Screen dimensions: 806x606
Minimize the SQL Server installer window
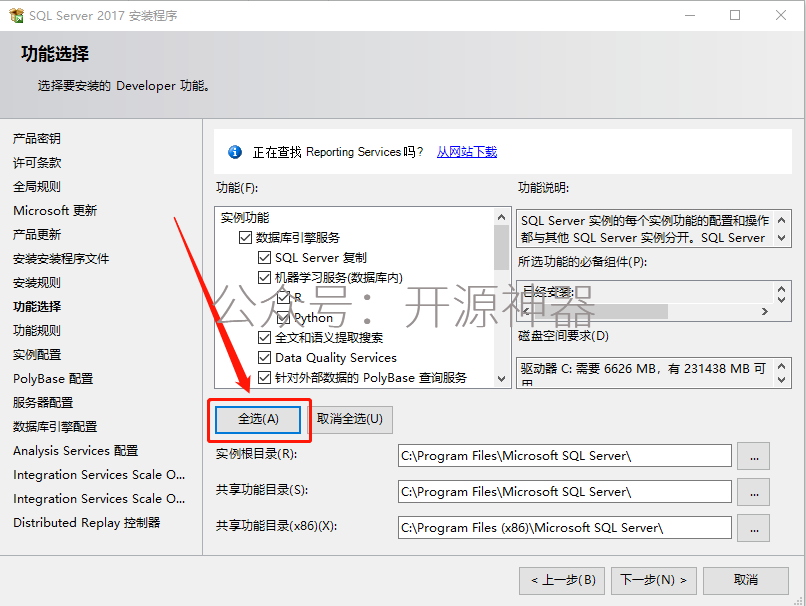690,15
